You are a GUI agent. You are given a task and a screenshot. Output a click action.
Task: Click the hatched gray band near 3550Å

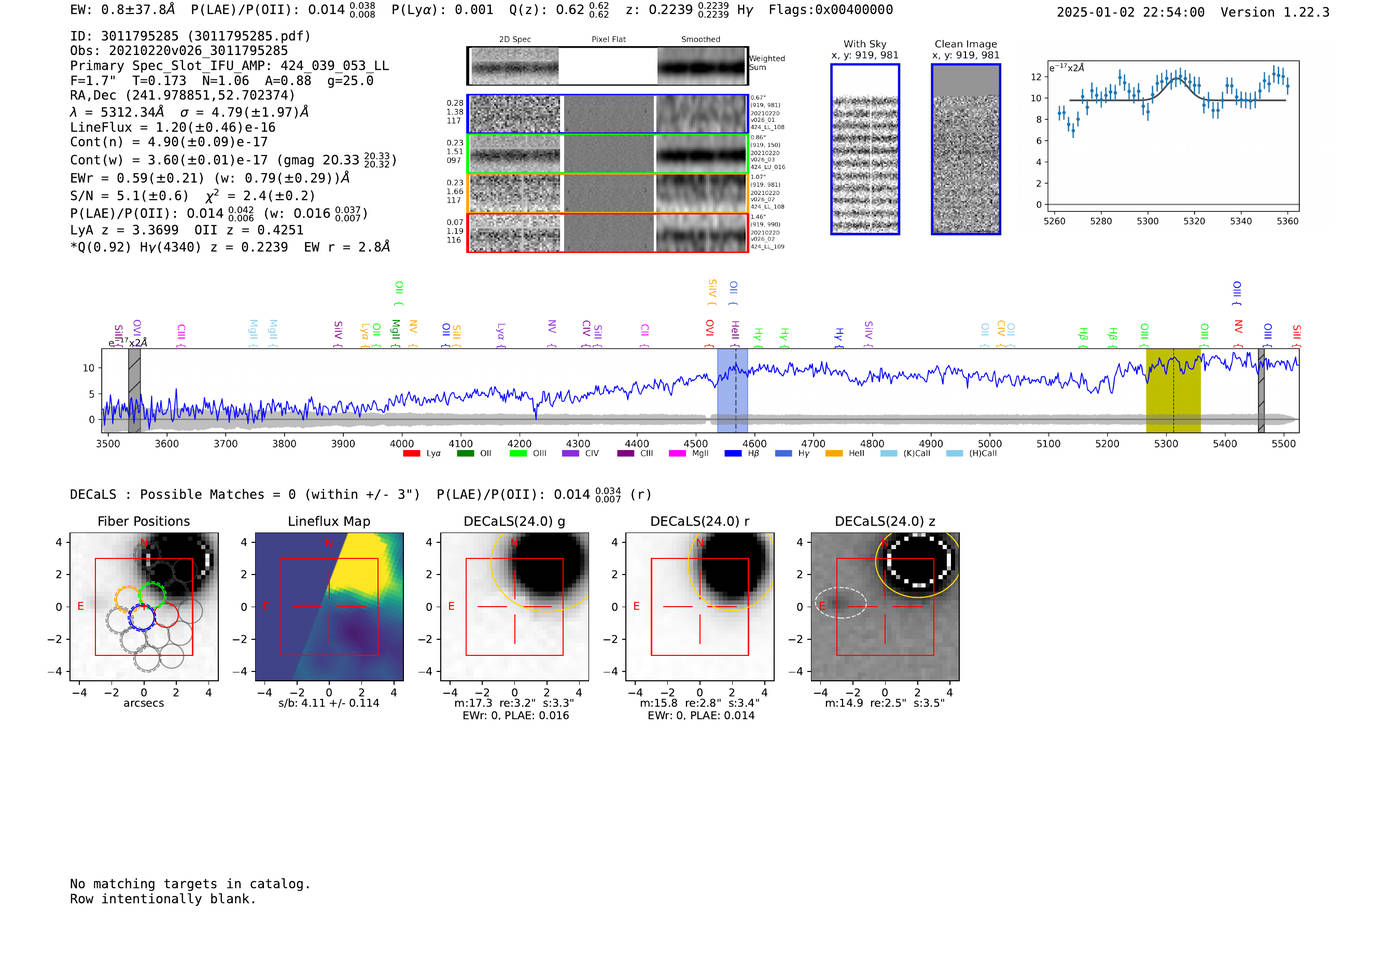point(134,391)
